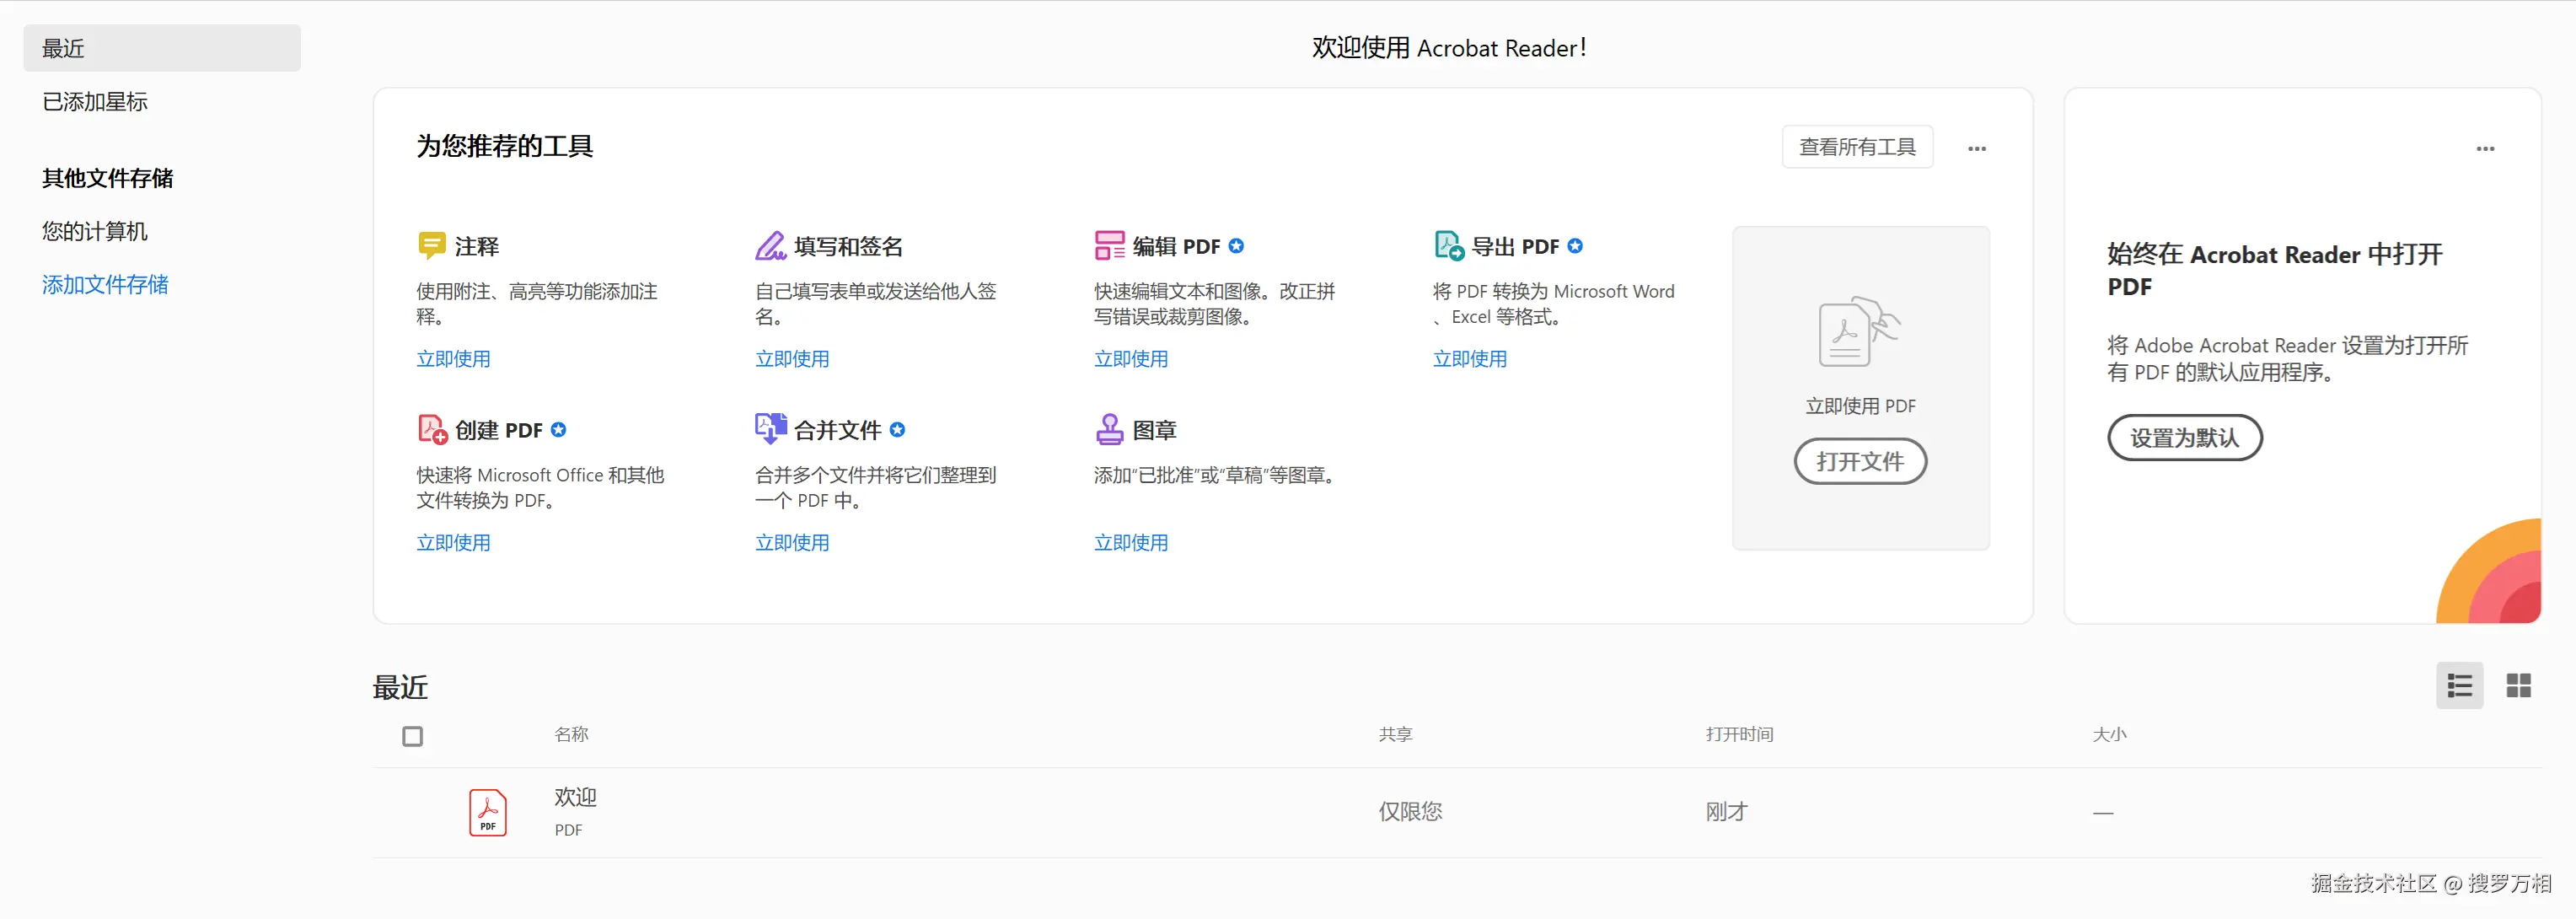Select 您的计算机 in the sidebar

pyautogui.click(x=95, y=231)
